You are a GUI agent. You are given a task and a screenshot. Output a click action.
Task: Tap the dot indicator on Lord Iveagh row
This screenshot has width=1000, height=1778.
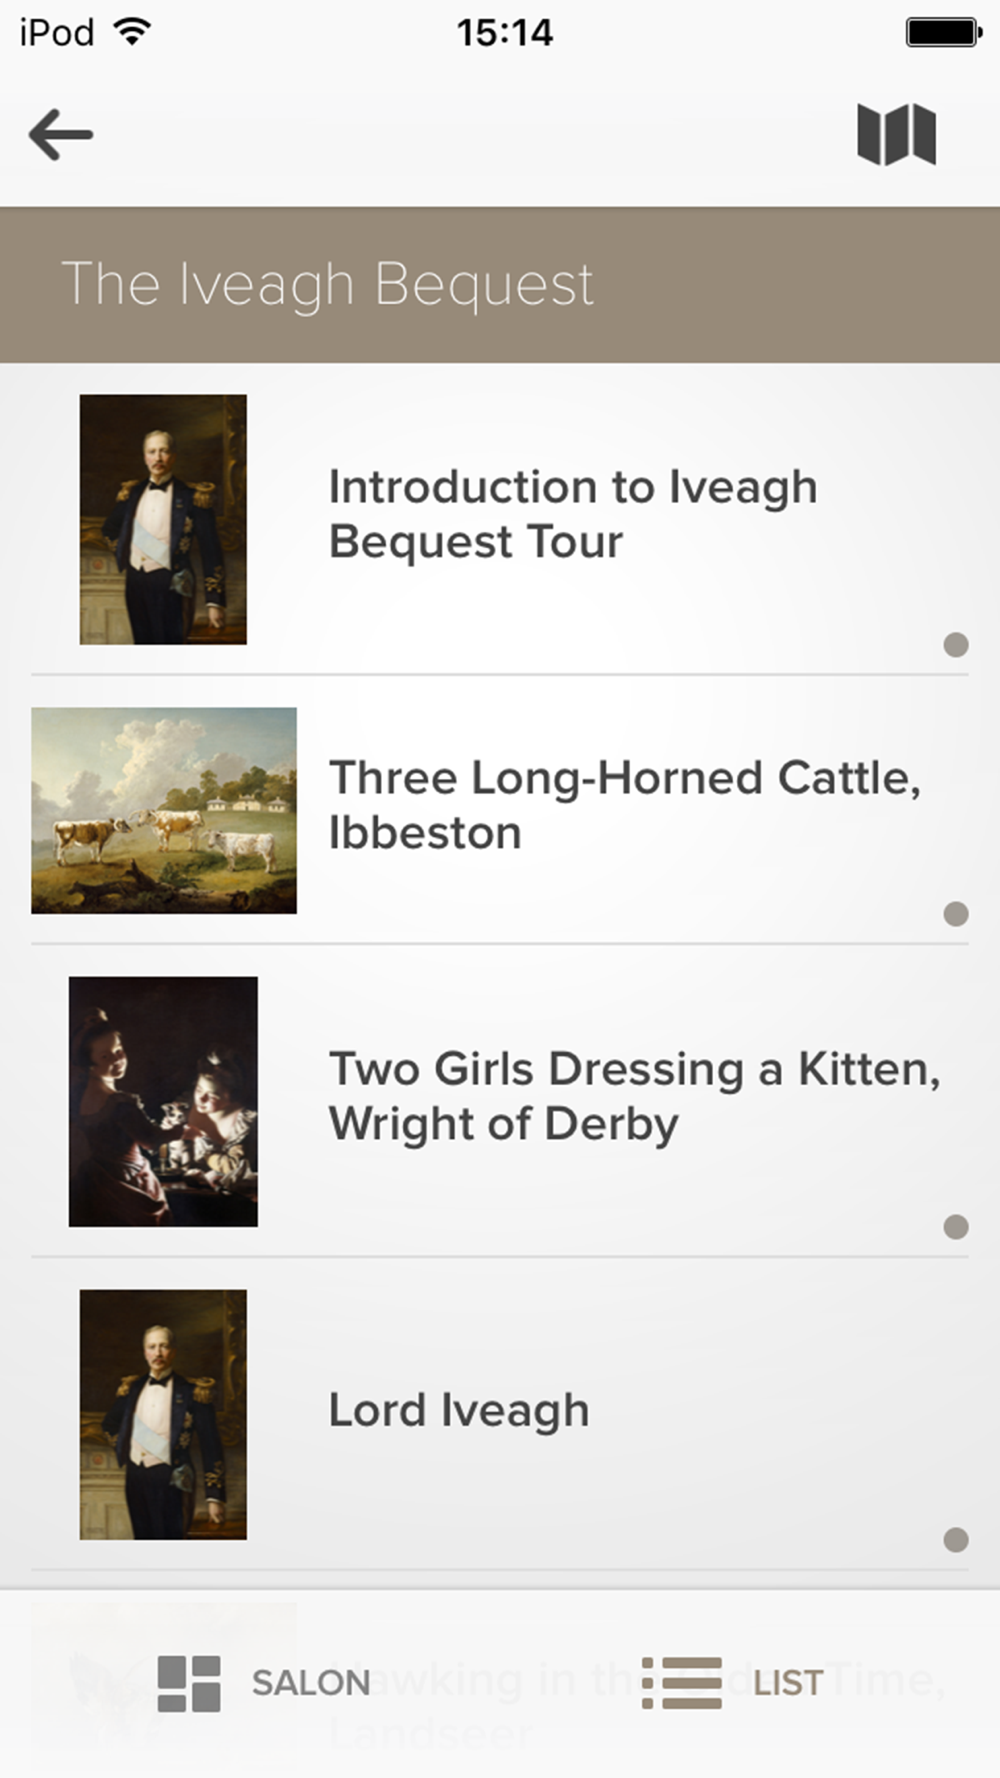point(956,1540)
